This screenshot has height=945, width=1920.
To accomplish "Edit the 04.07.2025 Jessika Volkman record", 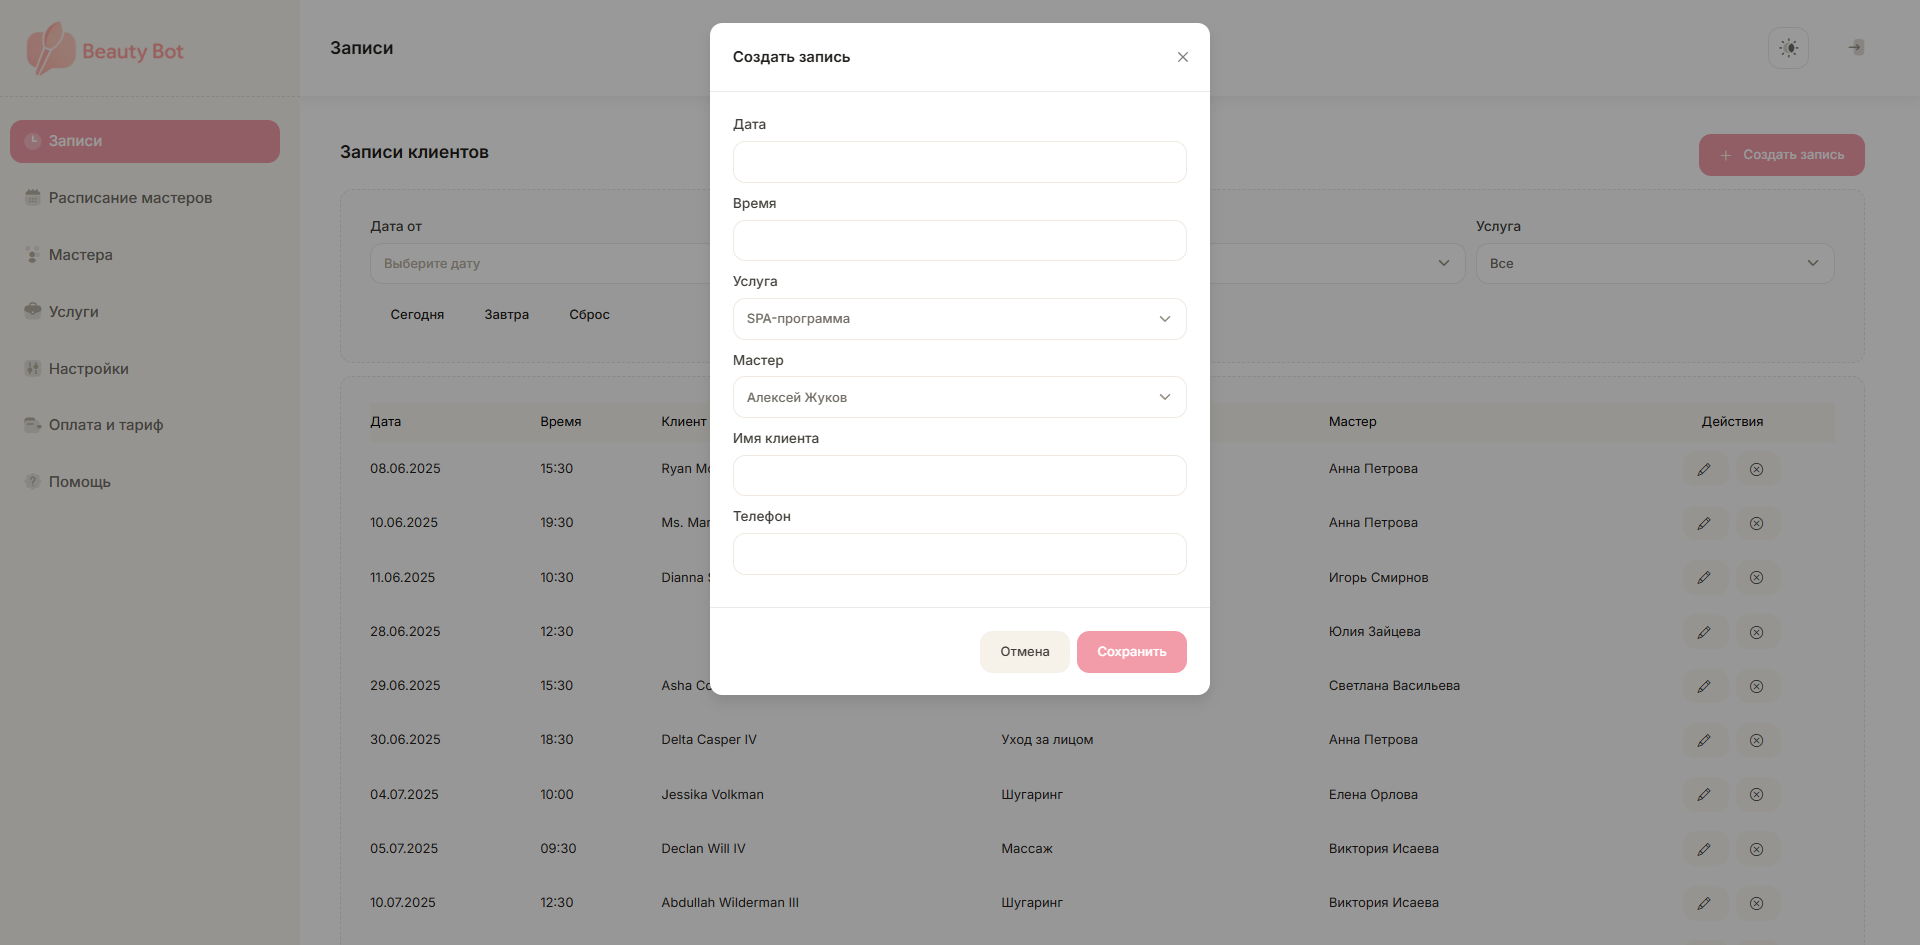I will point(1704,795).
